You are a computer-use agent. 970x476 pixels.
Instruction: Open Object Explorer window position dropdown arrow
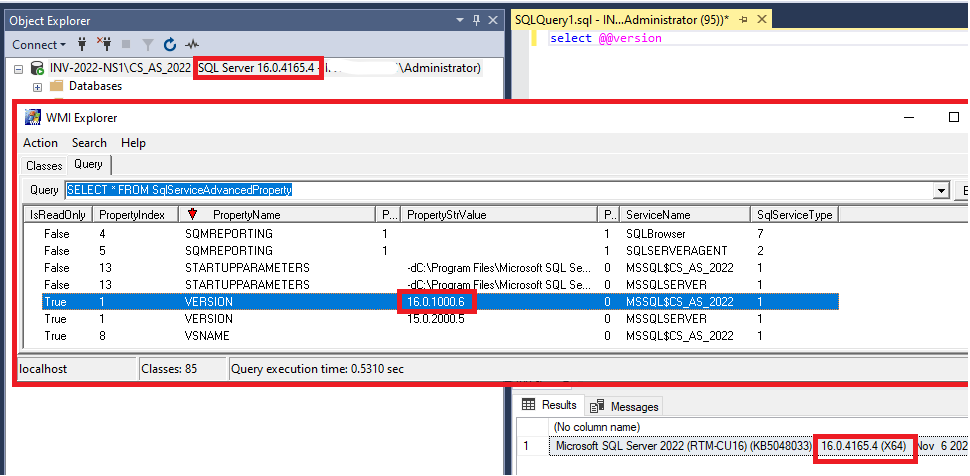pos(460,20)
